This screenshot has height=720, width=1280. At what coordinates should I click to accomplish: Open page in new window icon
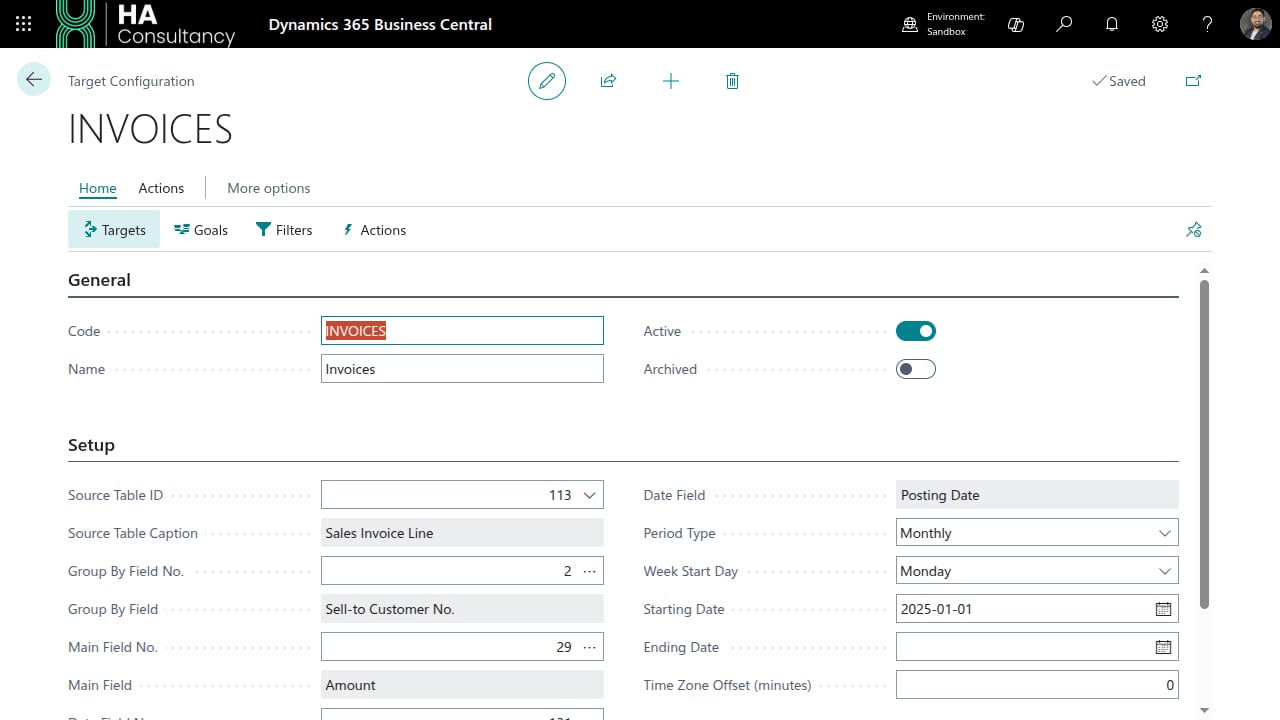pyautogui.click(x=1193, y=81)
